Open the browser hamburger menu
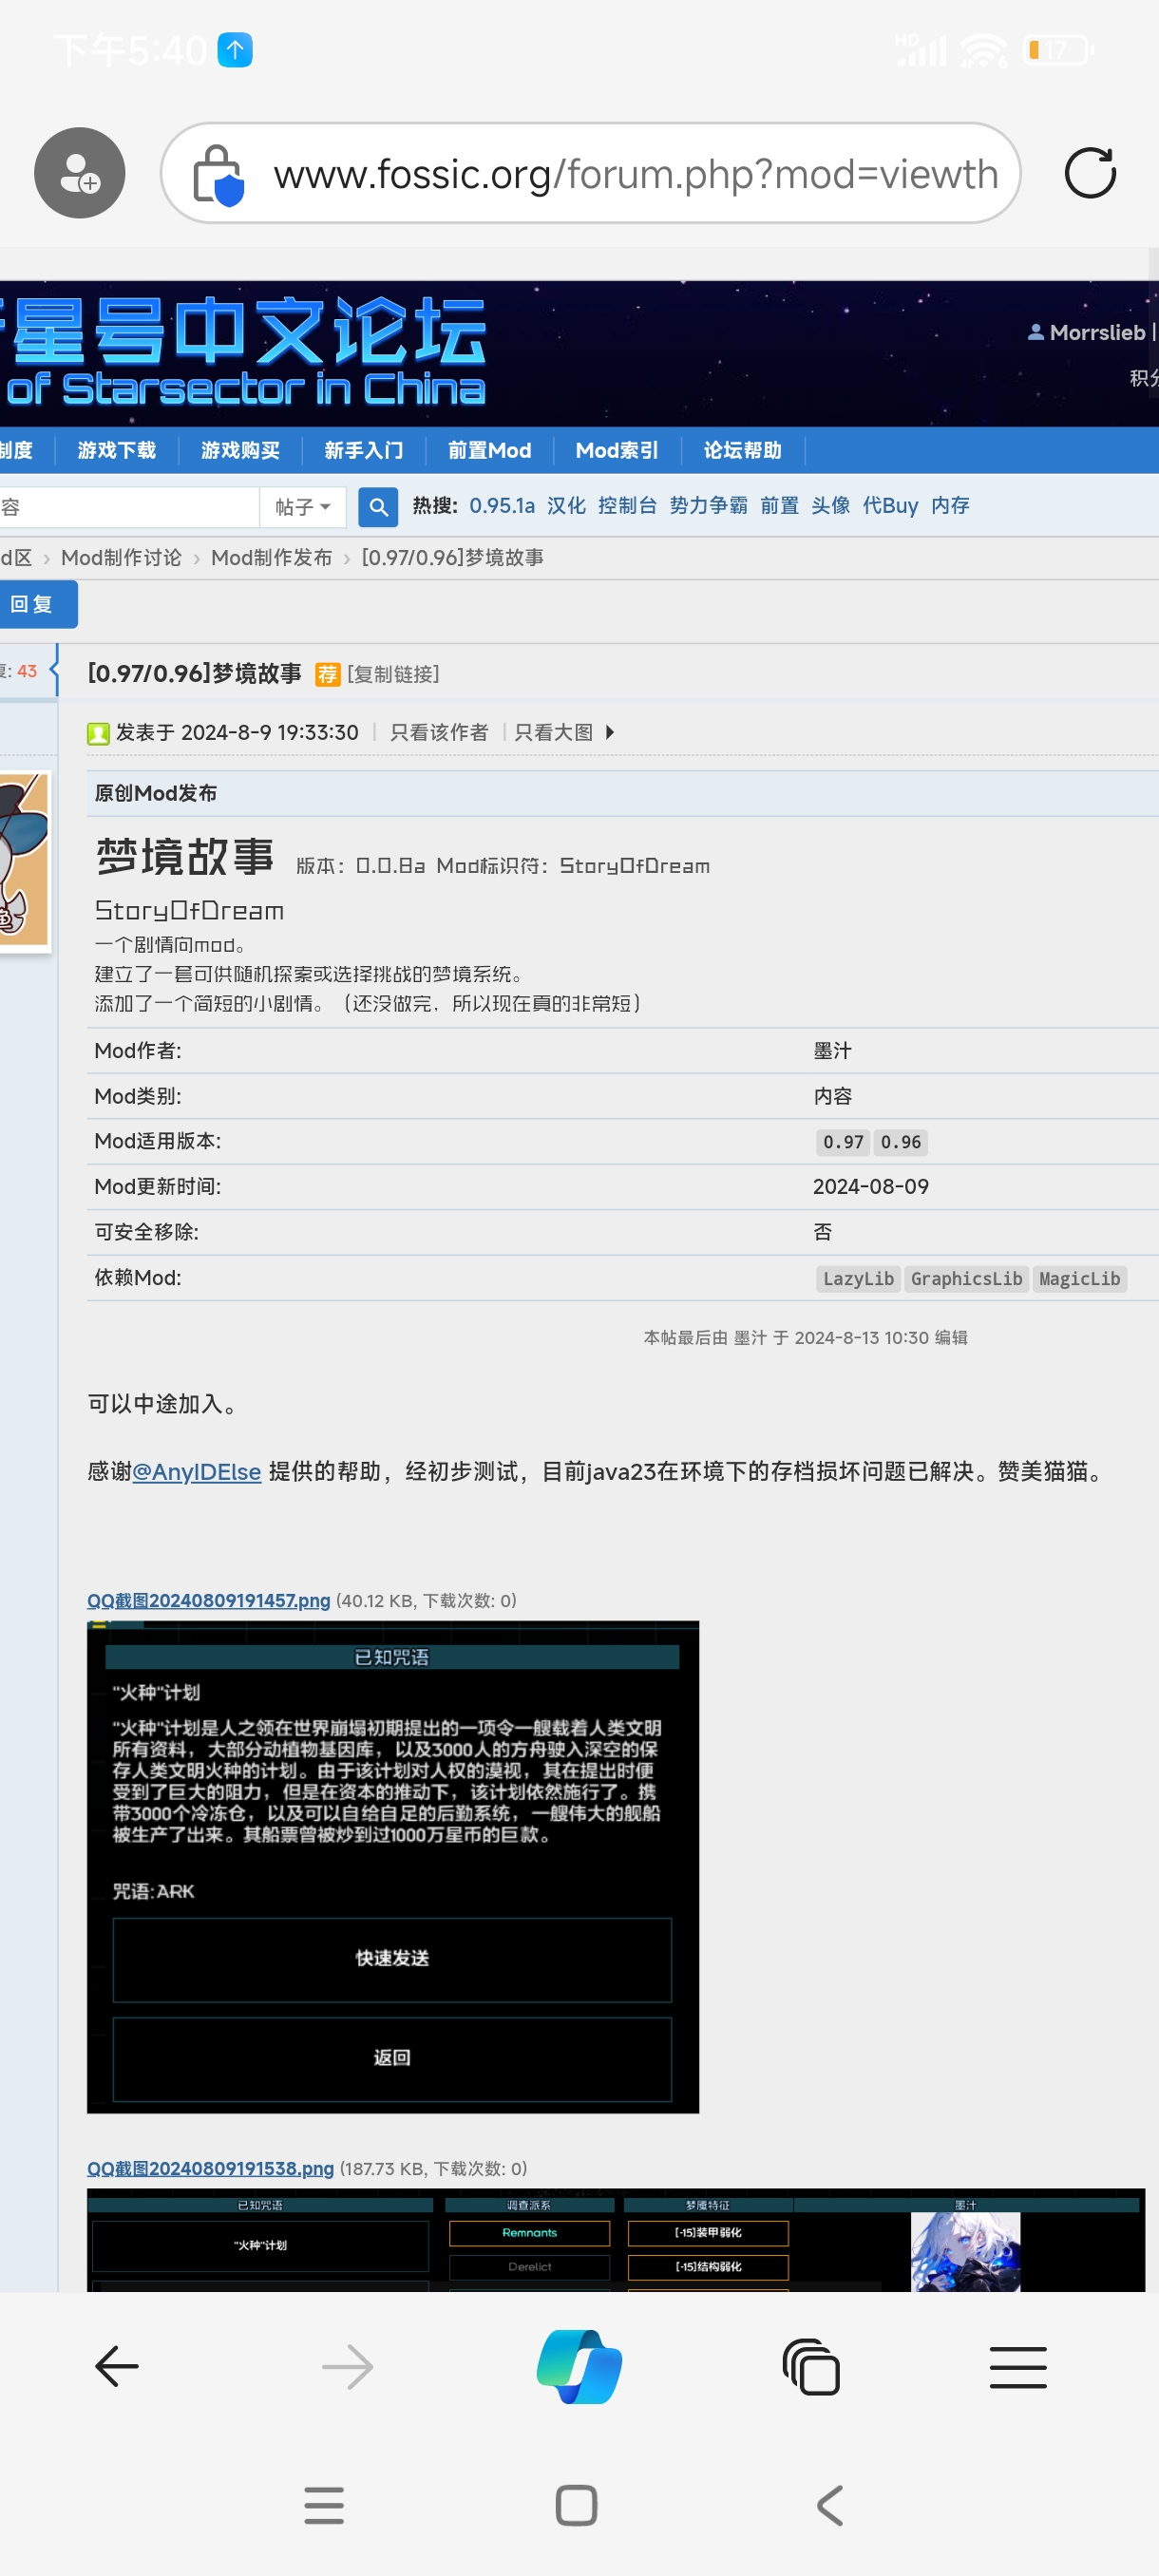Screen dimensions: 1159x2576 pyautogui.click(x=1018, y=2366)
